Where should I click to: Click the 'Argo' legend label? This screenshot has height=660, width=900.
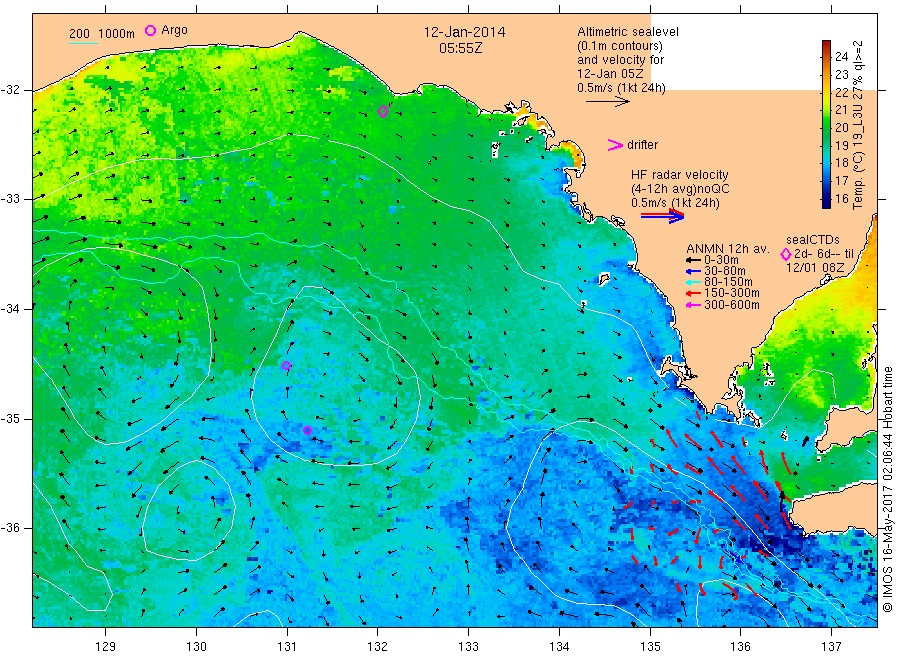coord(174,30)
